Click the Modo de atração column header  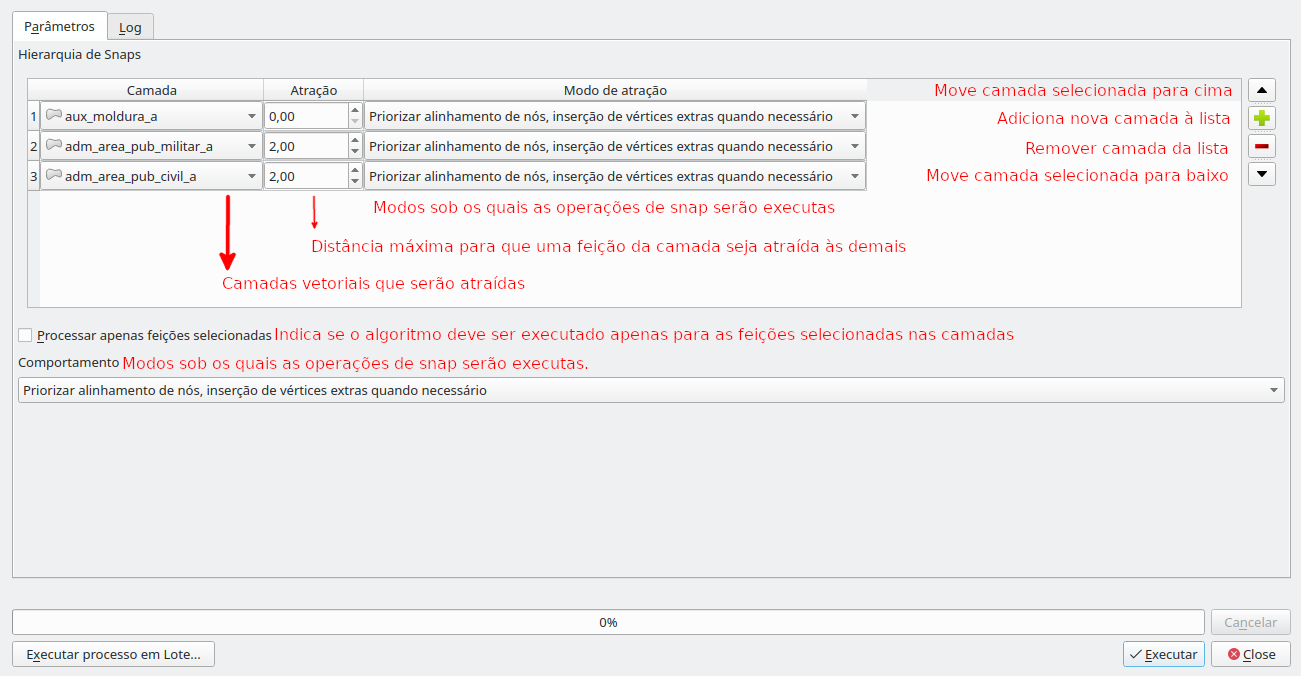point(615,90)
